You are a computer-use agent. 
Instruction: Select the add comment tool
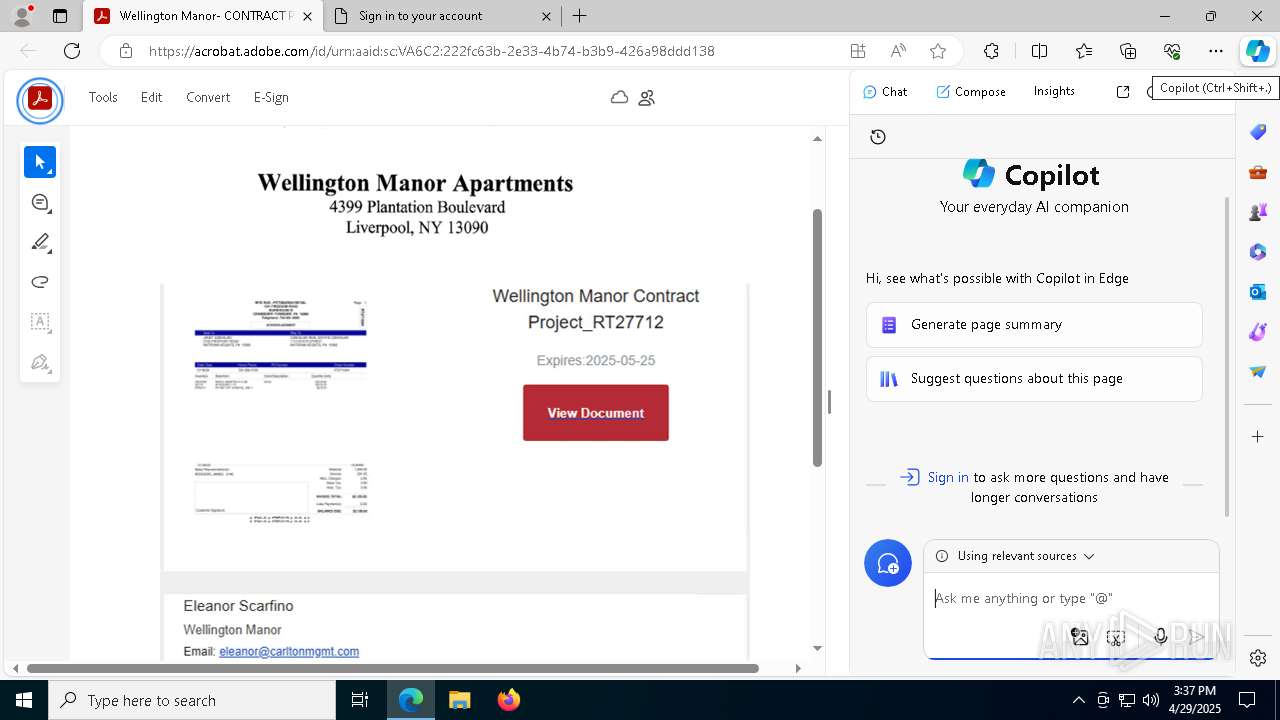pyautogui.click(x=40, y=202)
